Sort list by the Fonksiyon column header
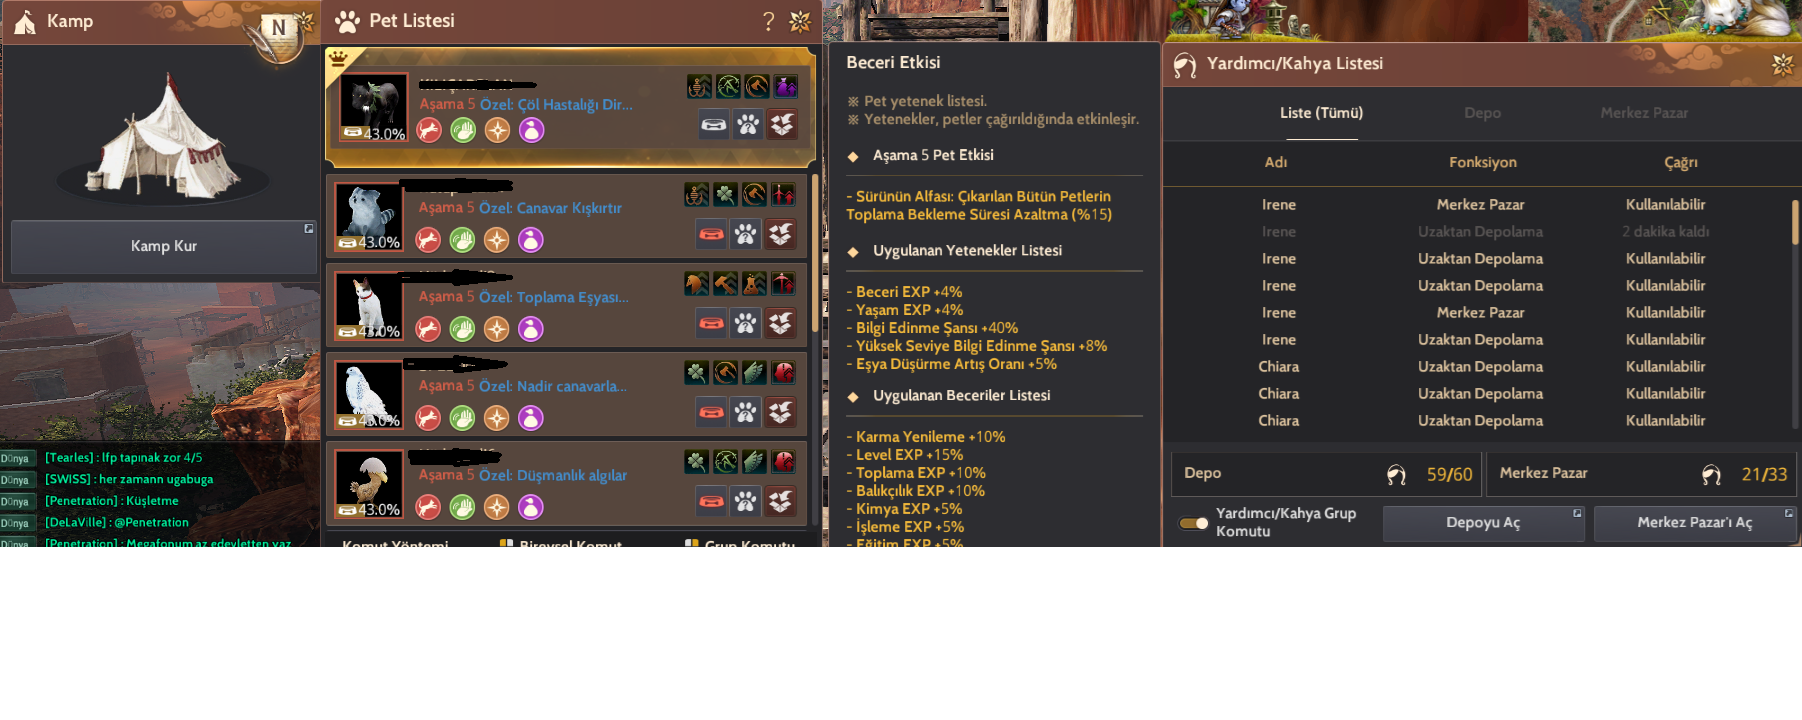This screenshot has width=1802, height=720. click(1482, 162)
